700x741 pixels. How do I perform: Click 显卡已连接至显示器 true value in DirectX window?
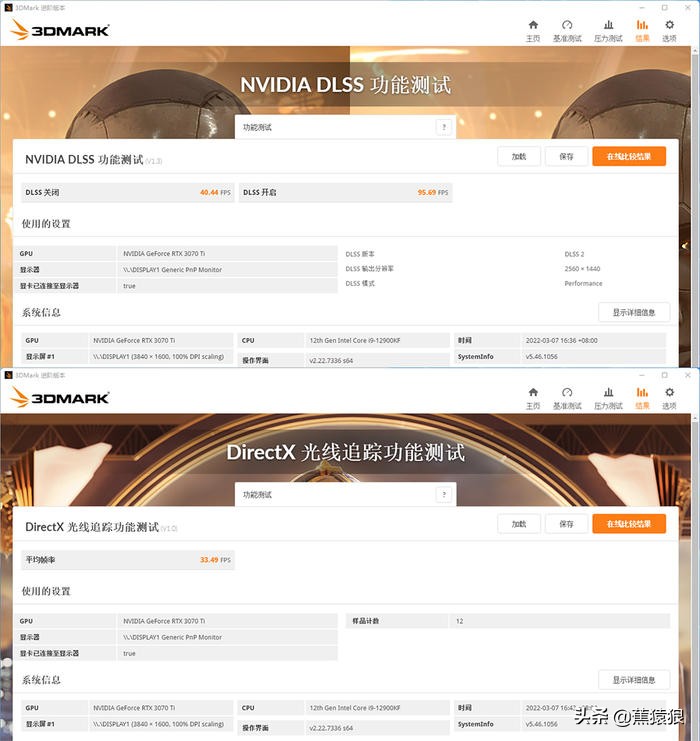point(129,654)
